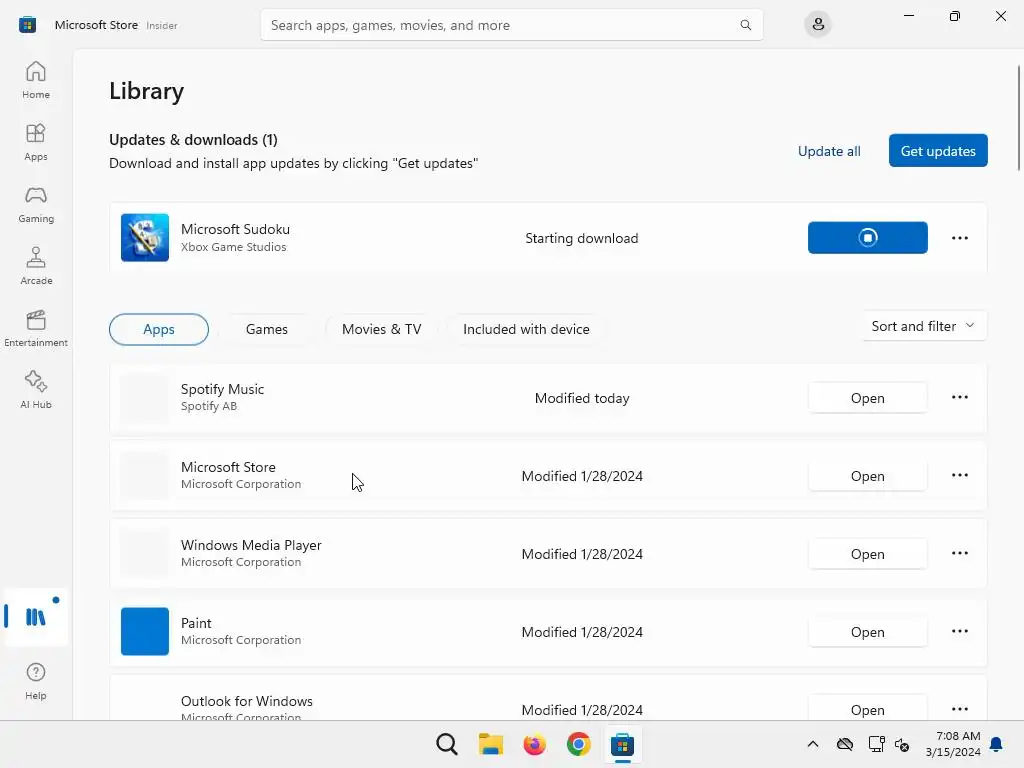Image resolution: width=1024 pixels, height=768 pixels.
Task: Open the Entertainment section
Action: click(36, 328)
